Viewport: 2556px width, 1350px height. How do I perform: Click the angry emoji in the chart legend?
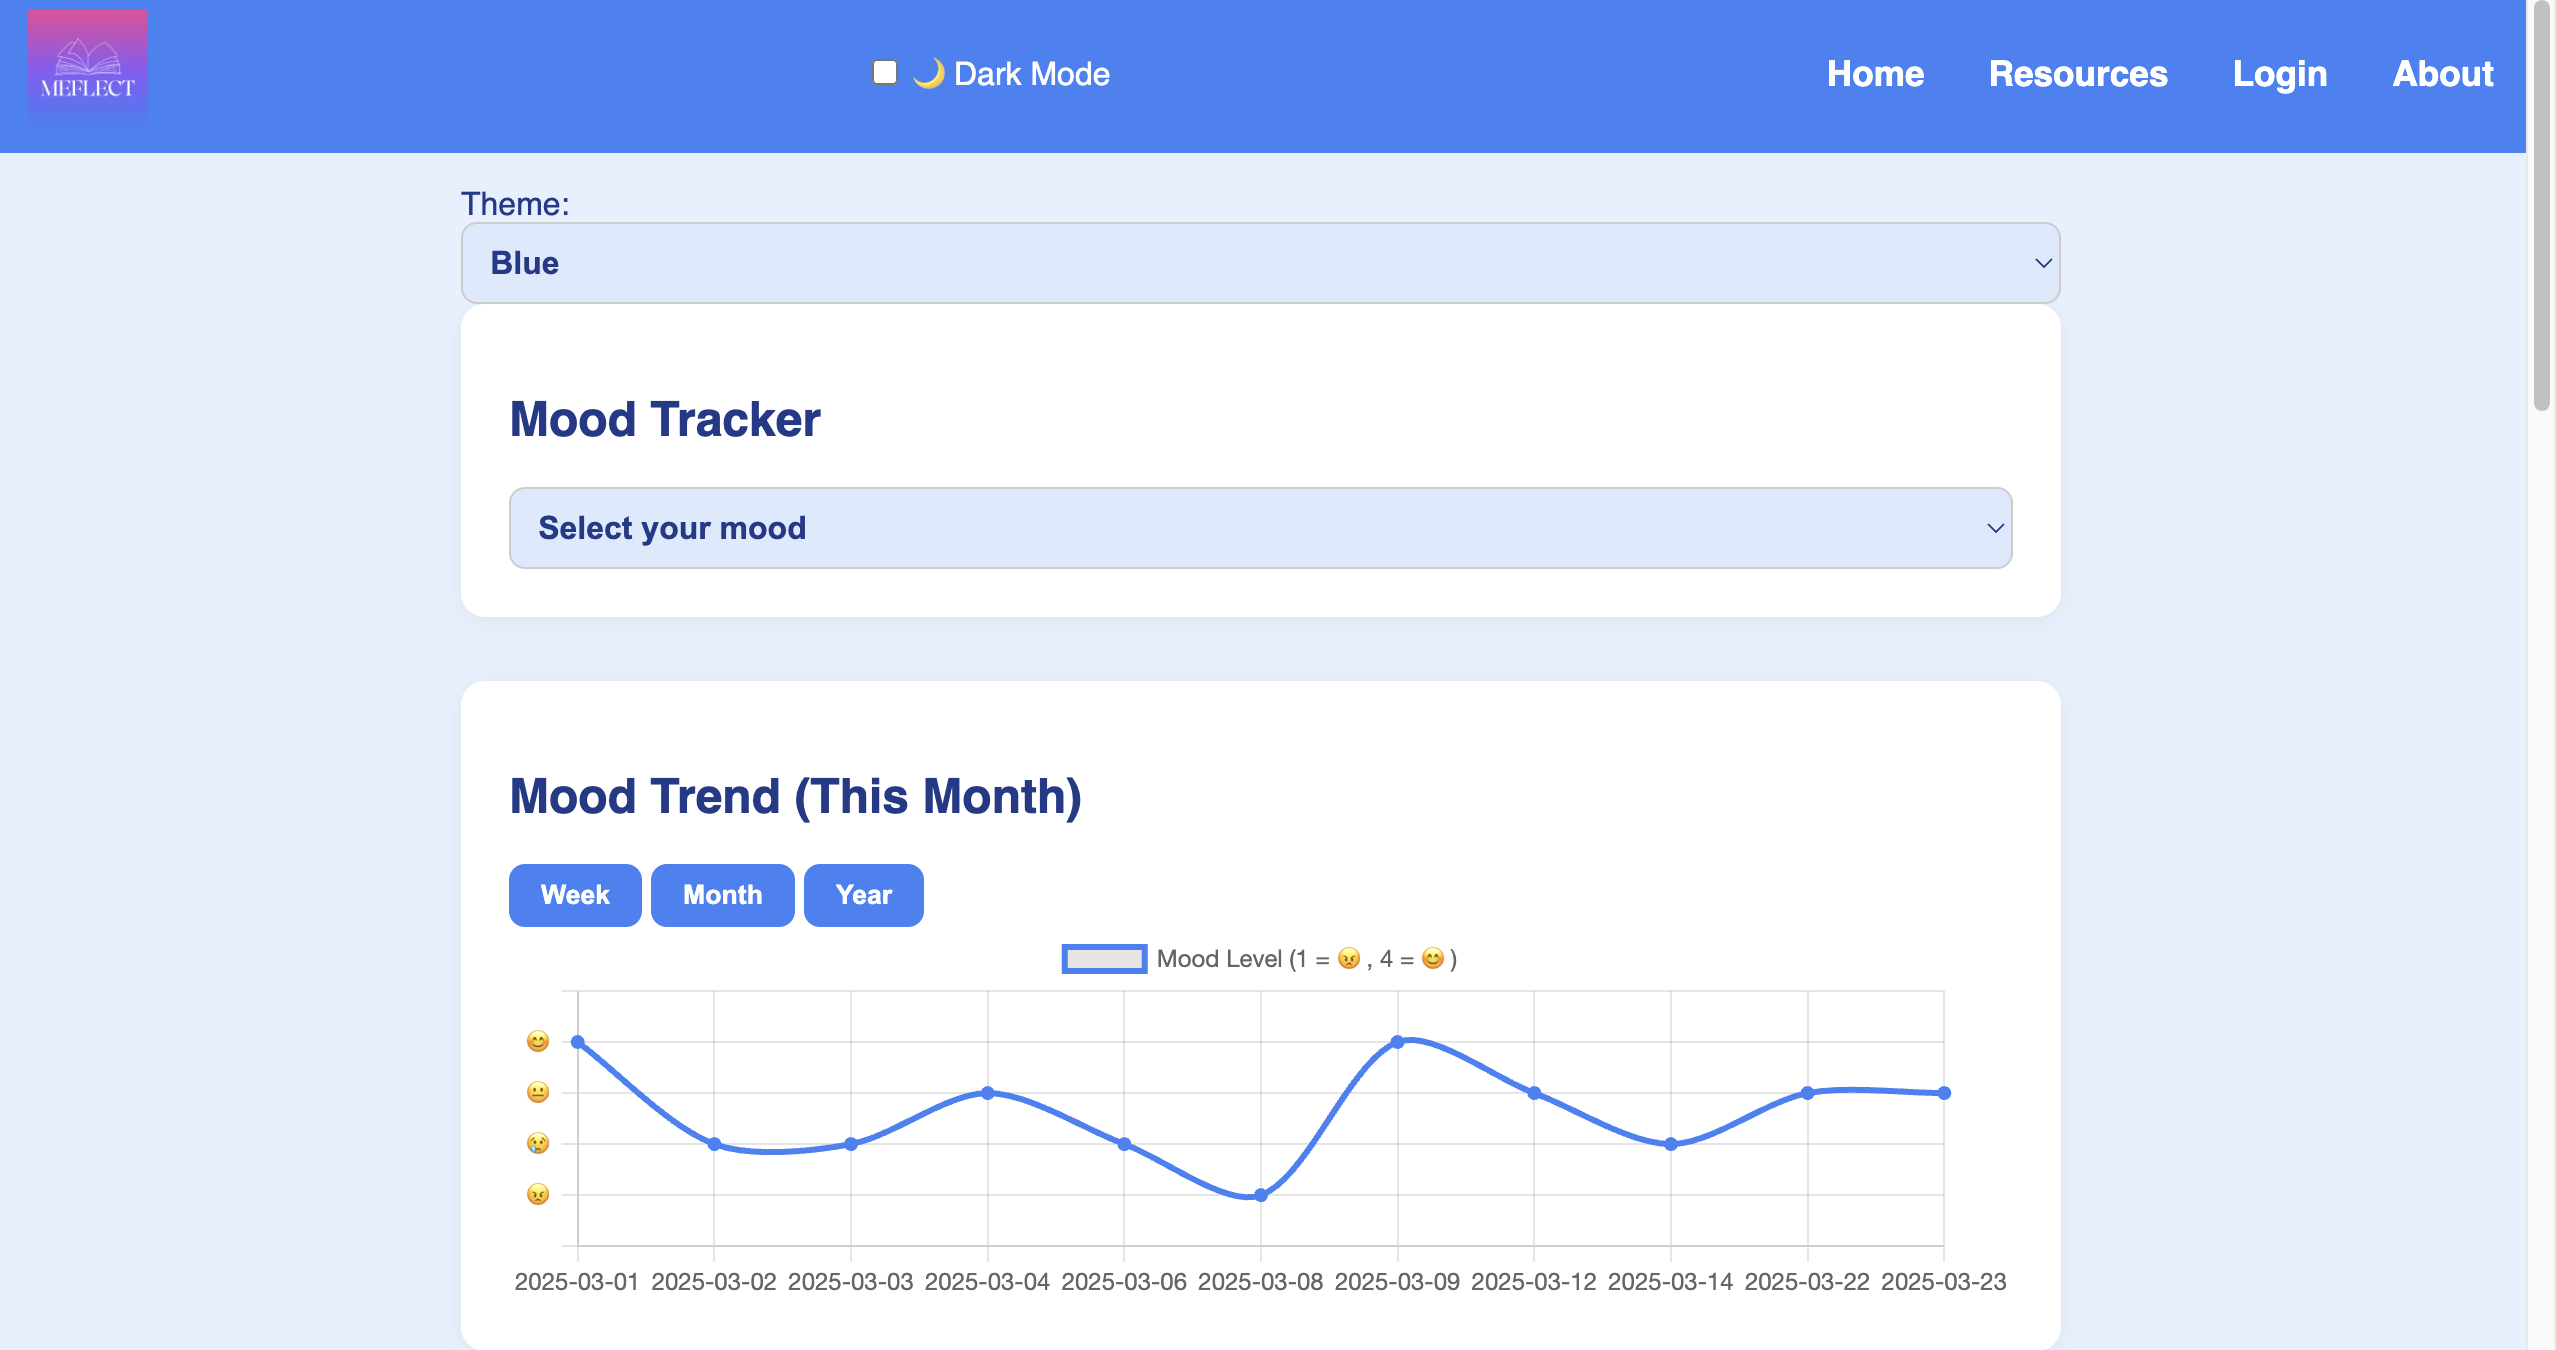click(x=1349, y=958)
